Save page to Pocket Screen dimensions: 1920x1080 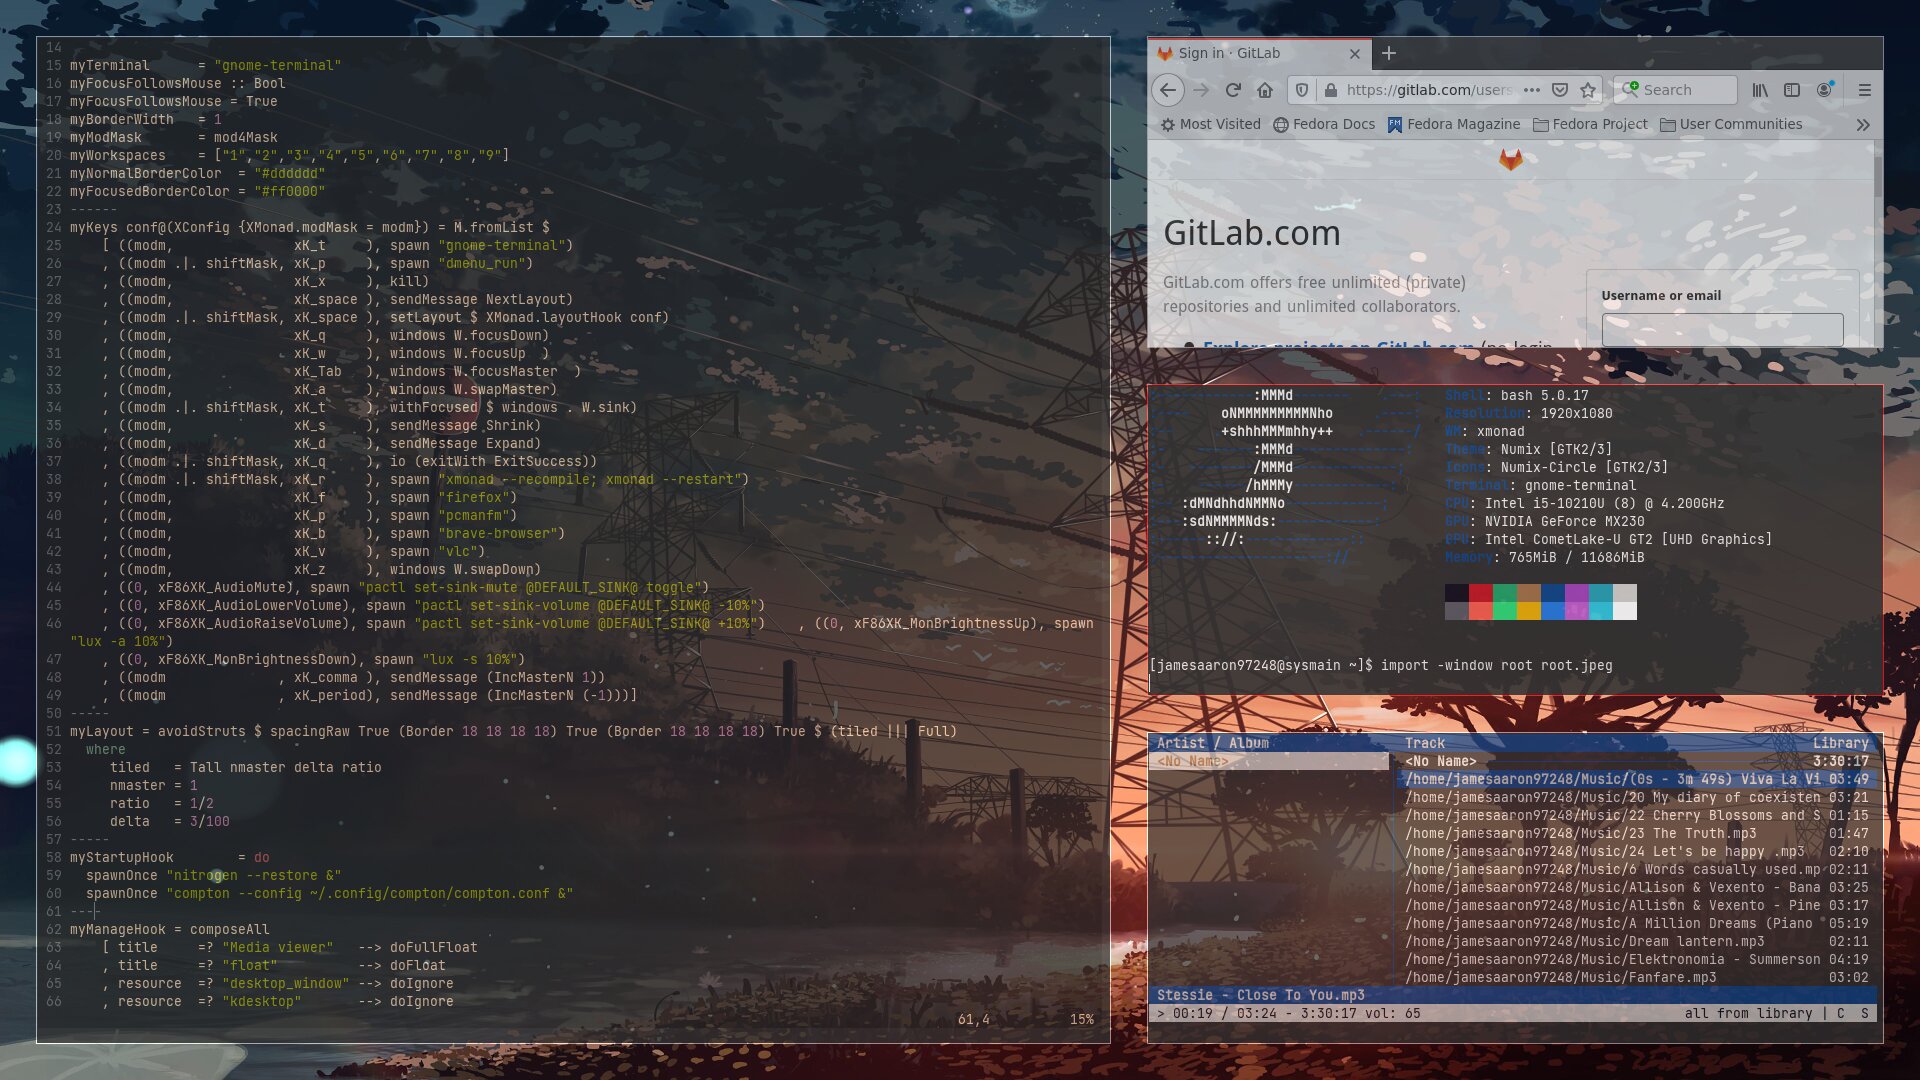tap(1559, 90)
